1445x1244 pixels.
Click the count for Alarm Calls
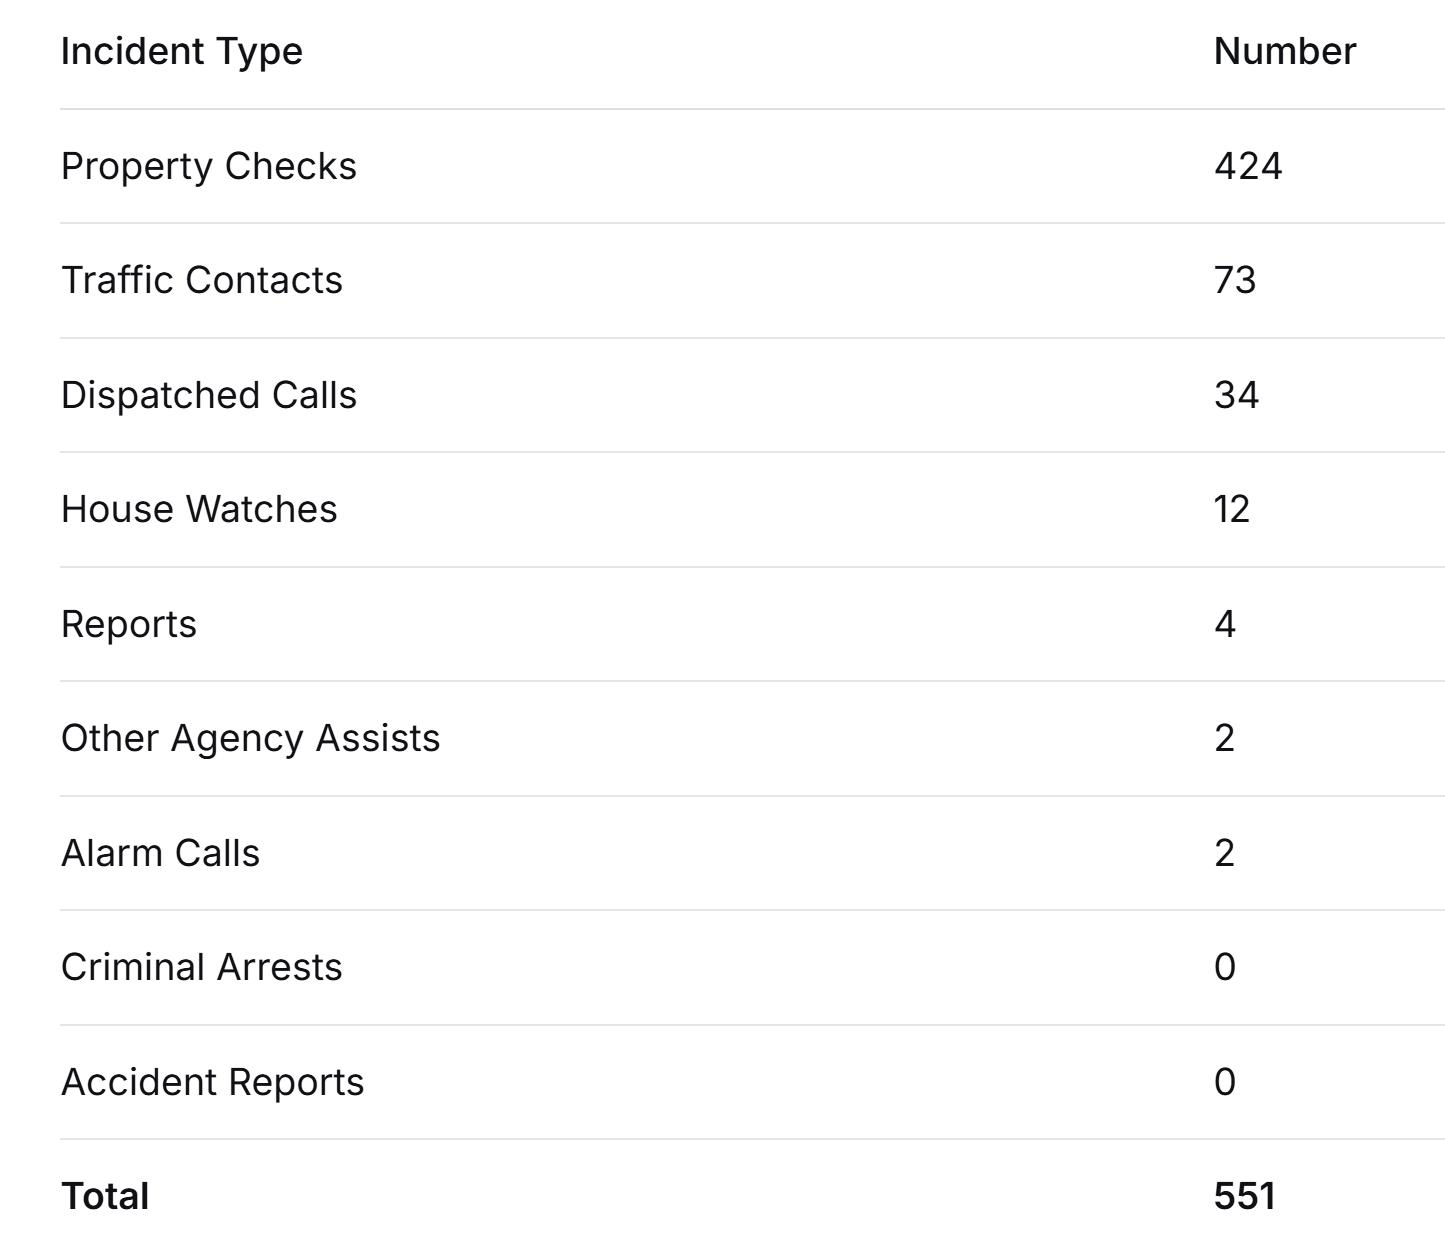(1224, 854)
